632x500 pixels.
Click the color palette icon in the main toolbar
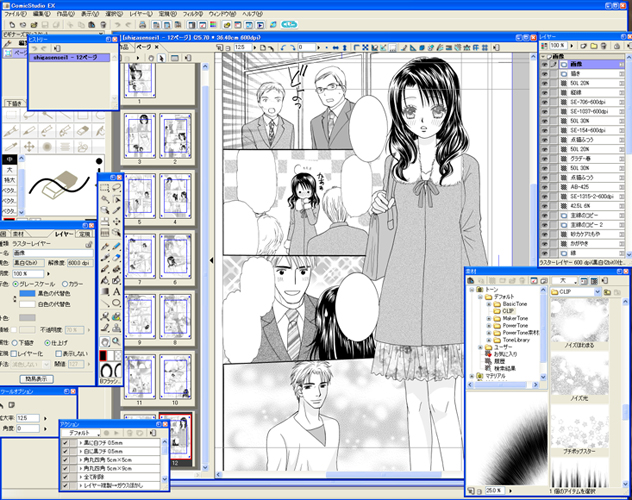214,25
